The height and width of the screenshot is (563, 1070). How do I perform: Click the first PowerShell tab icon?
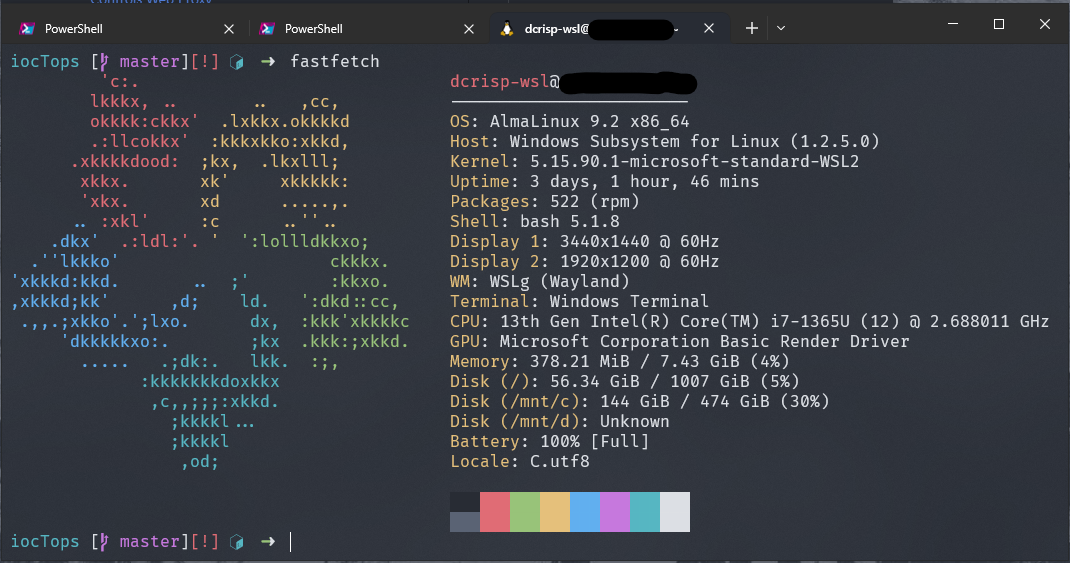pos(27,29)
